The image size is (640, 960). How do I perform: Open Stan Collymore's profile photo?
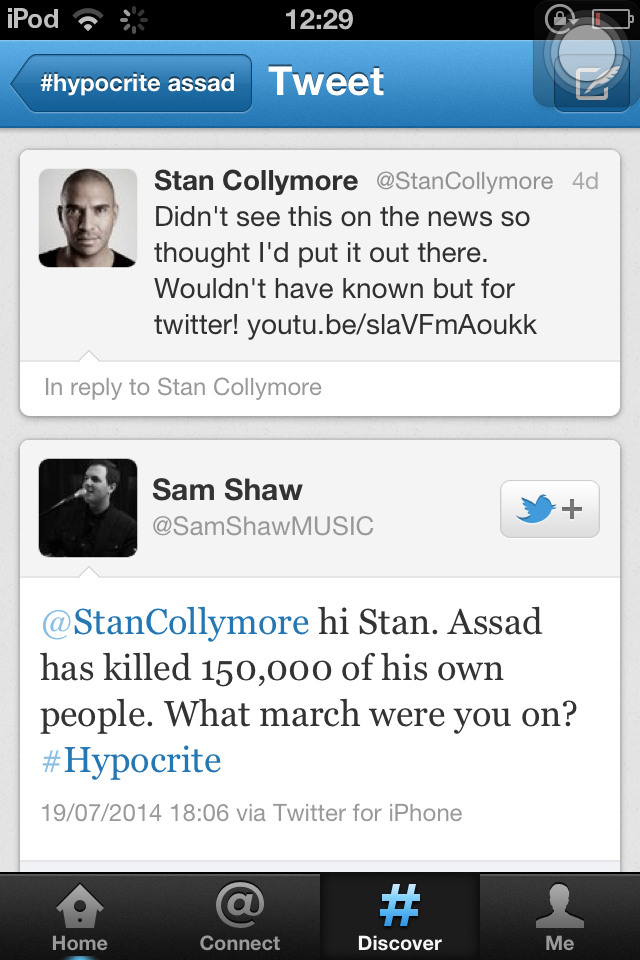[88, 218]
